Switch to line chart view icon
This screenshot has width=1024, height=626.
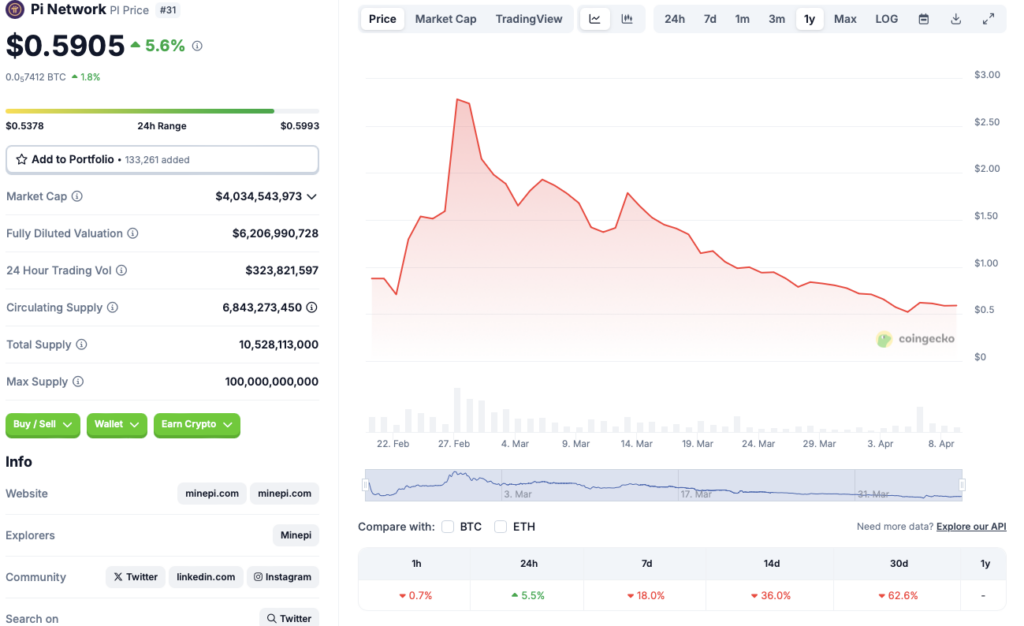595,19
